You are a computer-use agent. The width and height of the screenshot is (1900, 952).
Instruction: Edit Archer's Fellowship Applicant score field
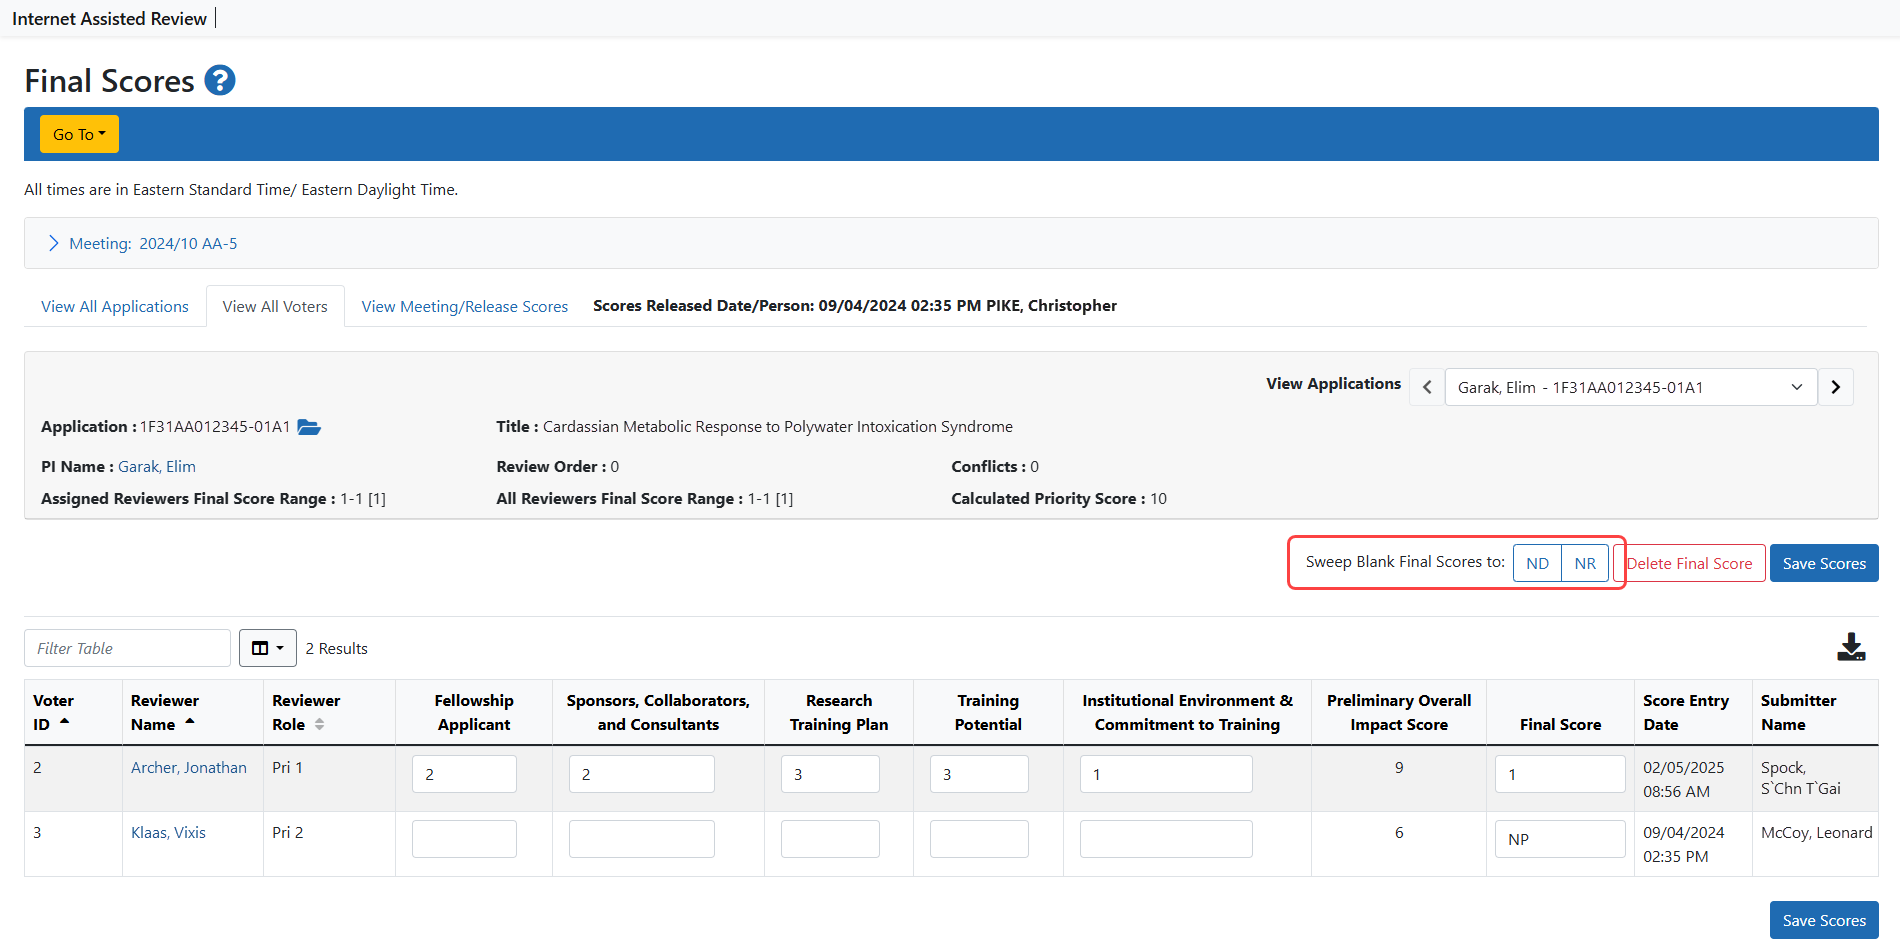pos(464,774)
